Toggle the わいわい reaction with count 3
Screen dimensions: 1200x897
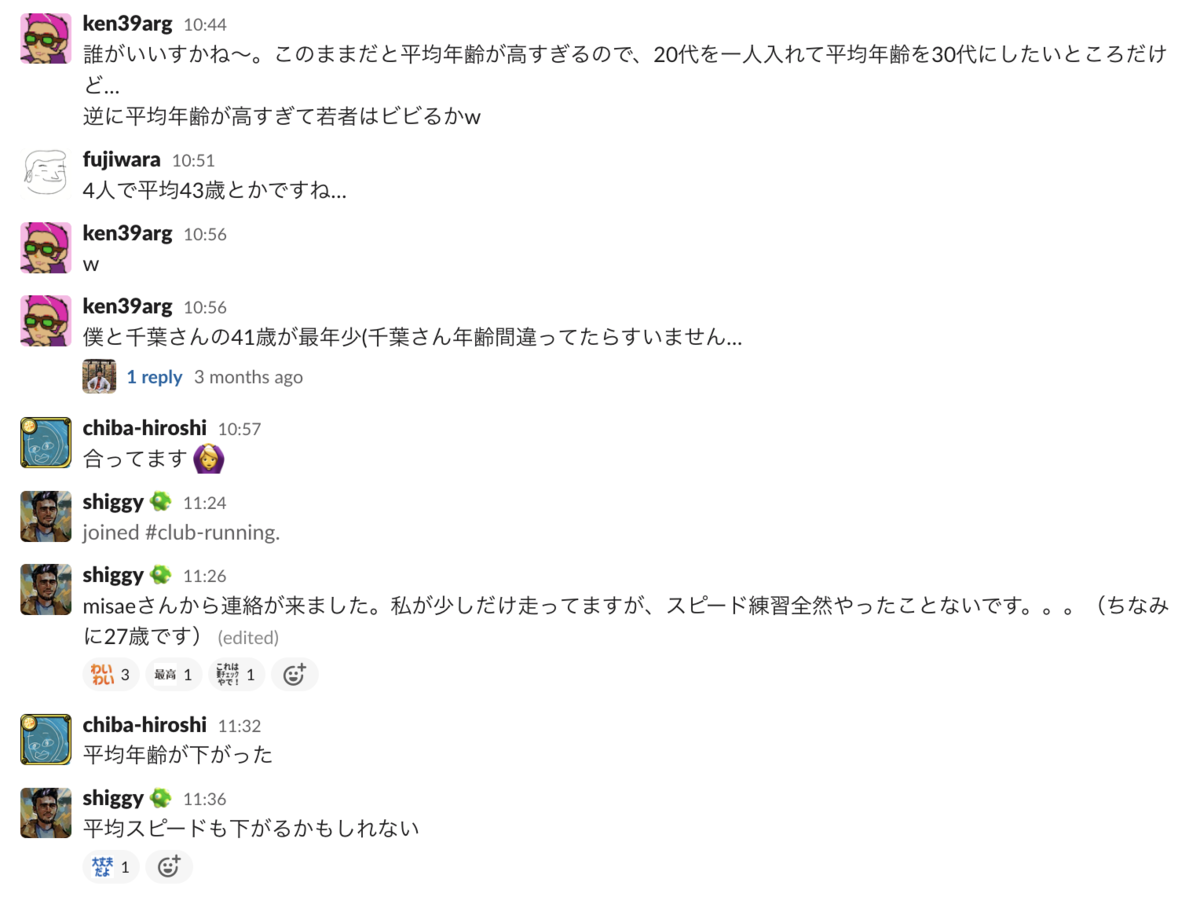111,675
